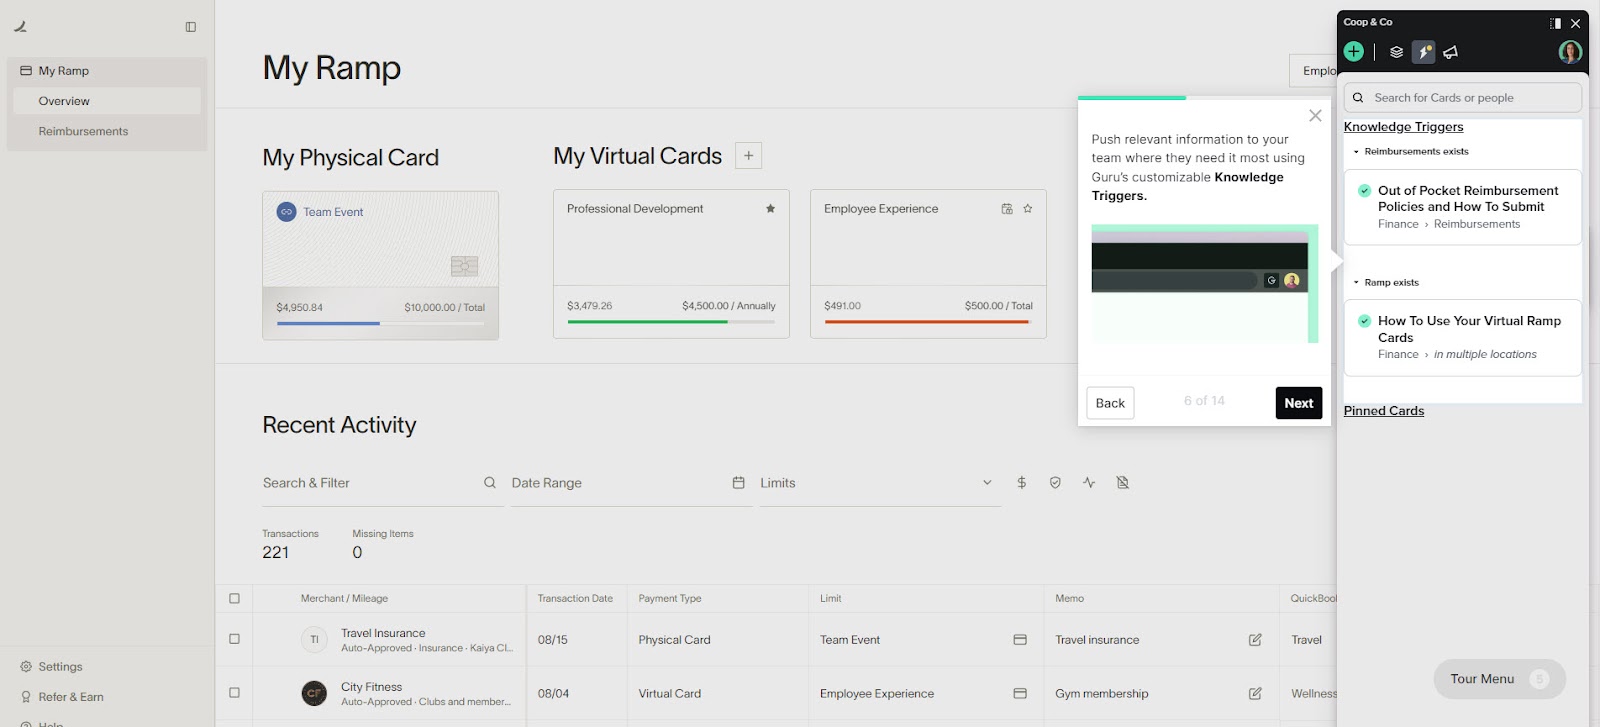Open Refer & Earn in the sidebar
This screenshot has width=1600, height=727.
(x=62, y=697)
